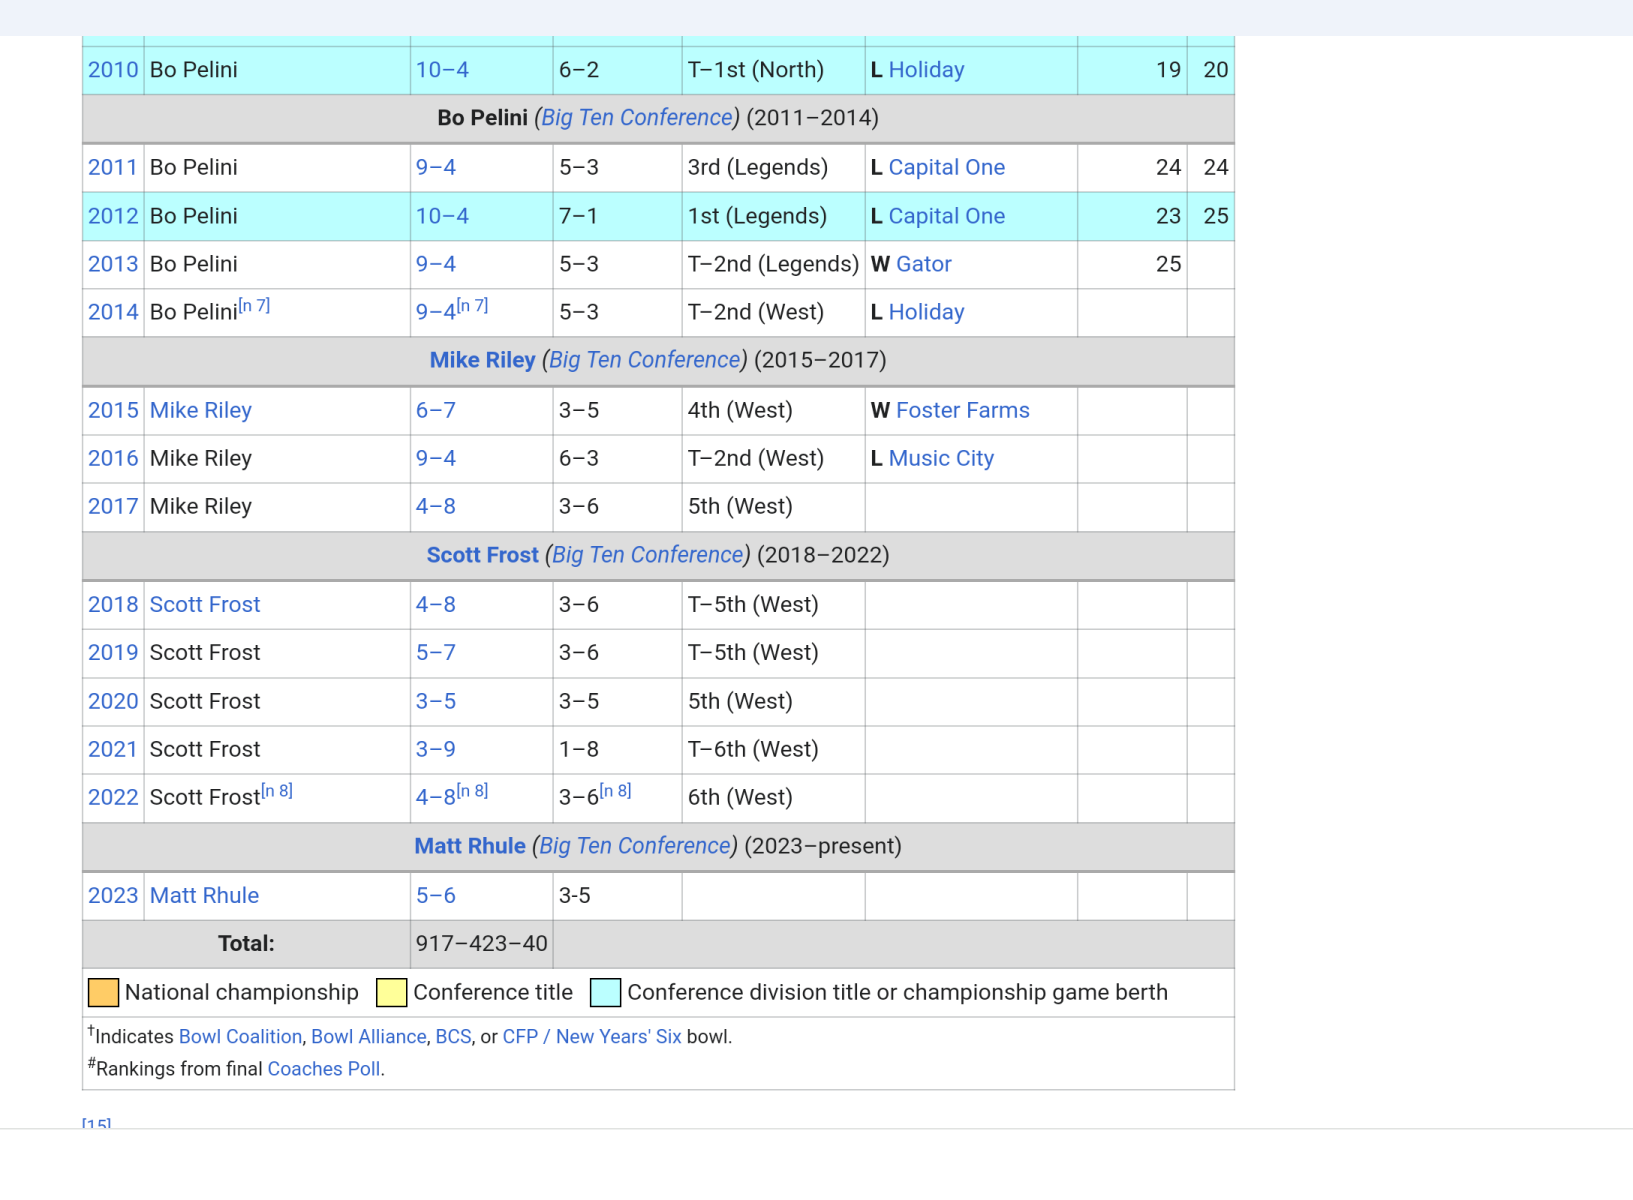This screenshot has width=1633, height=1200.
Task: Open the 2016 season link
Action: 113,458
